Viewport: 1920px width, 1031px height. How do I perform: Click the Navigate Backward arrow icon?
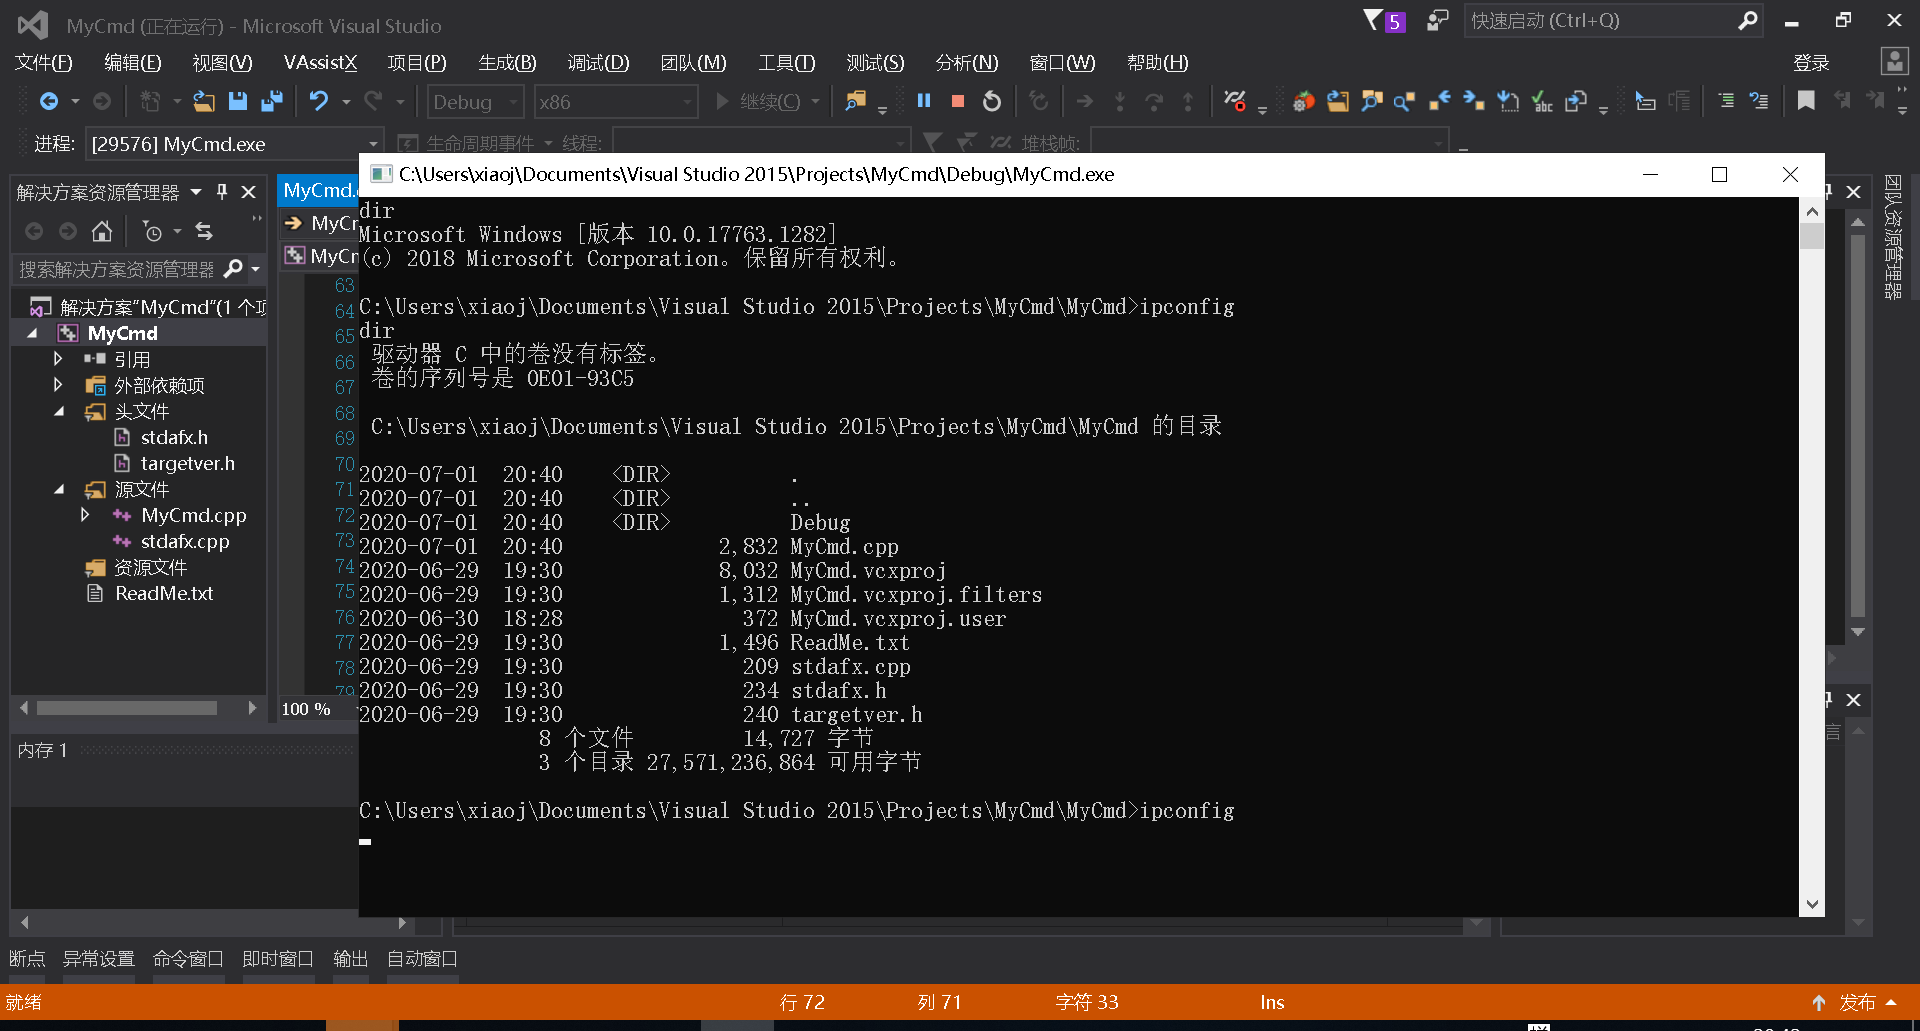coord(48,101)
